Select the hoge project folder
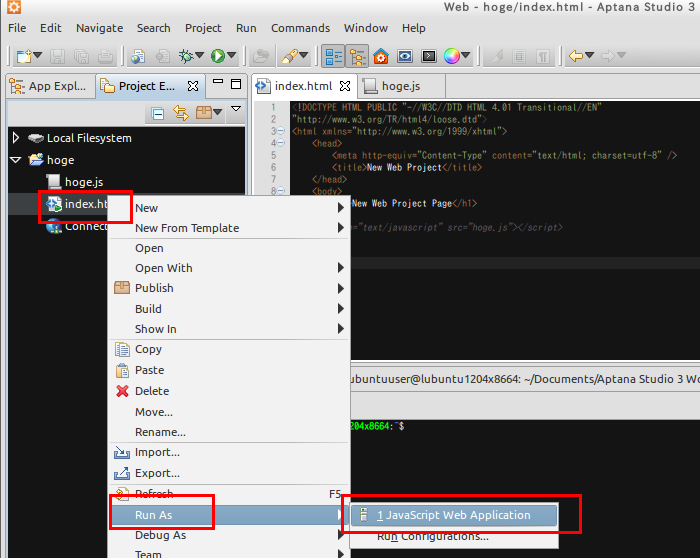The height and width of the screenshot is (558, 700). coord(61,160)
